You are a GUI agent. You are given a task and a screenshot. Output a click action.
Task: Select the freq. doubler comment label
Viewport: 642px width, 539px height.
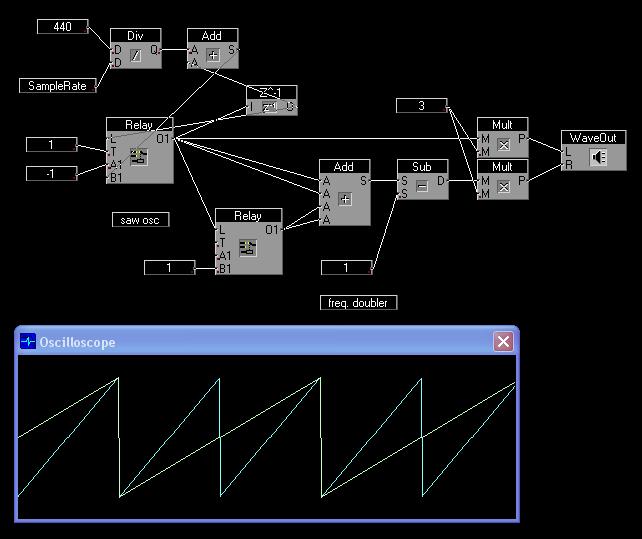coord(359,302)
